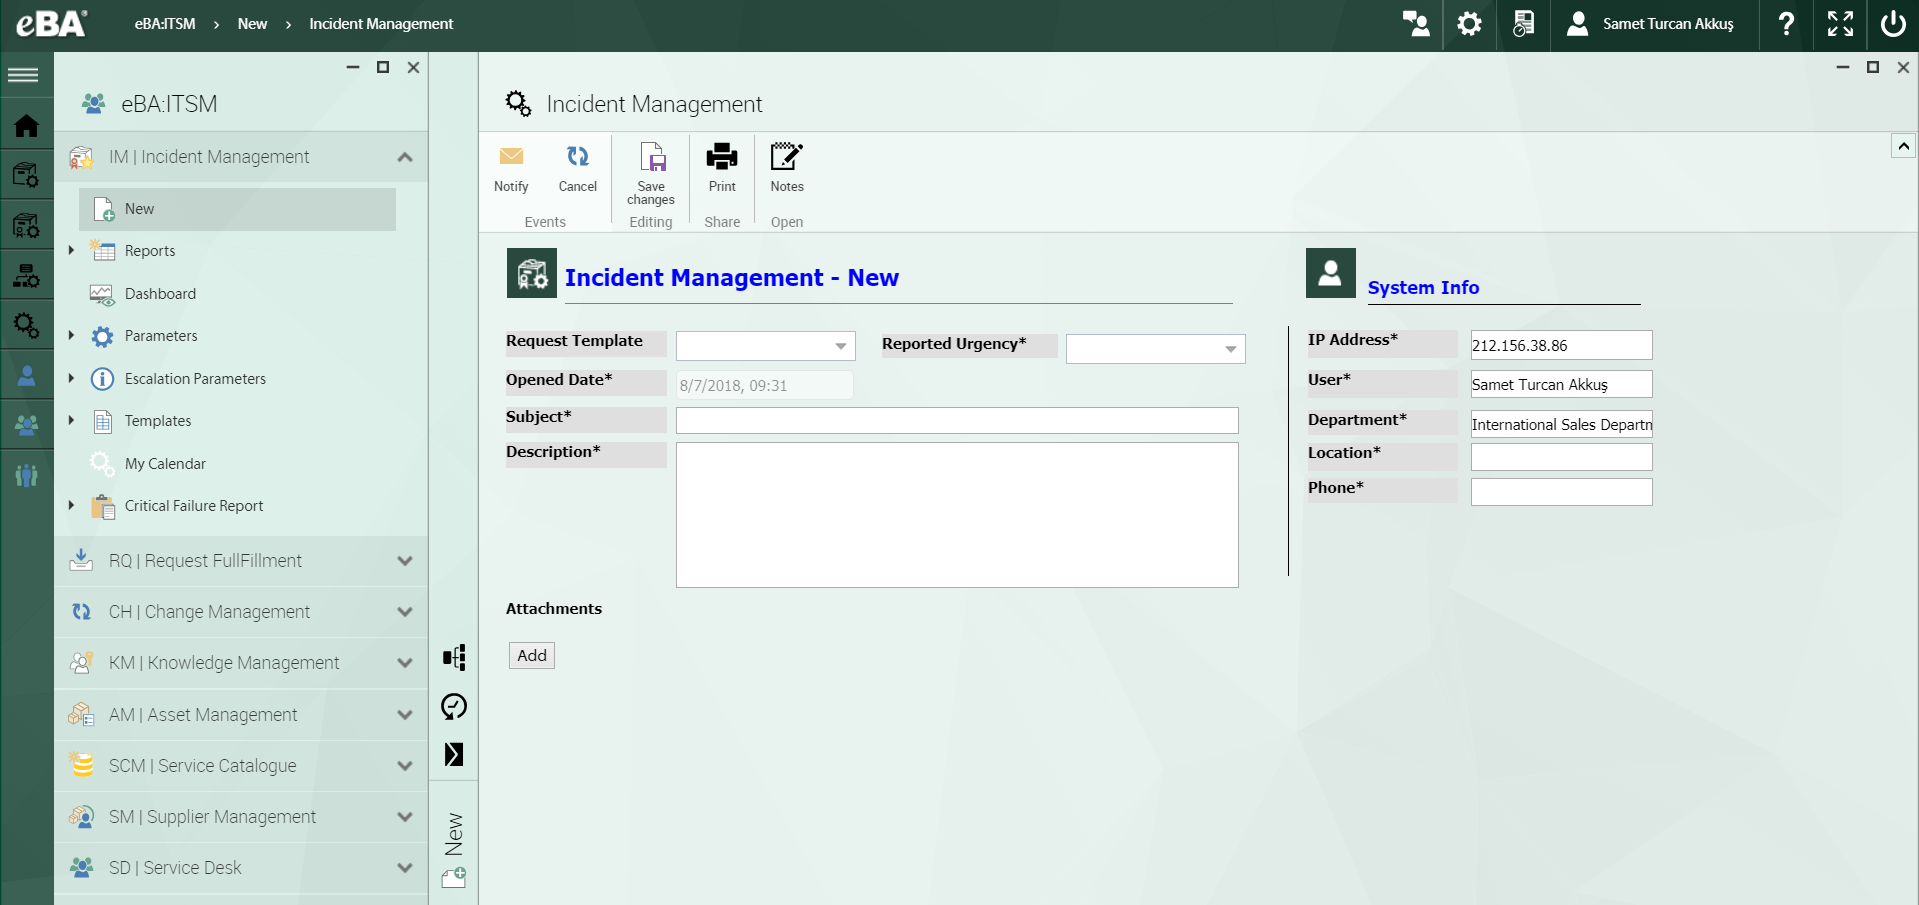Open My Calendar in the sidebar
This screenshot has height=905, width=1919.
(x=165, y=464)
